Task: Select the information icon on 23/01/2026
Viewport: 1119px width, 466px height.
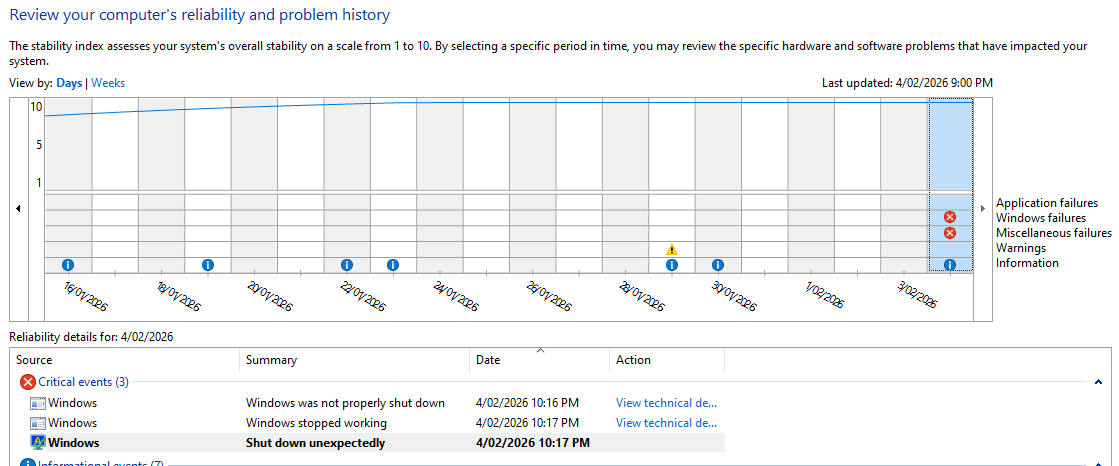Action: (393, 265)
